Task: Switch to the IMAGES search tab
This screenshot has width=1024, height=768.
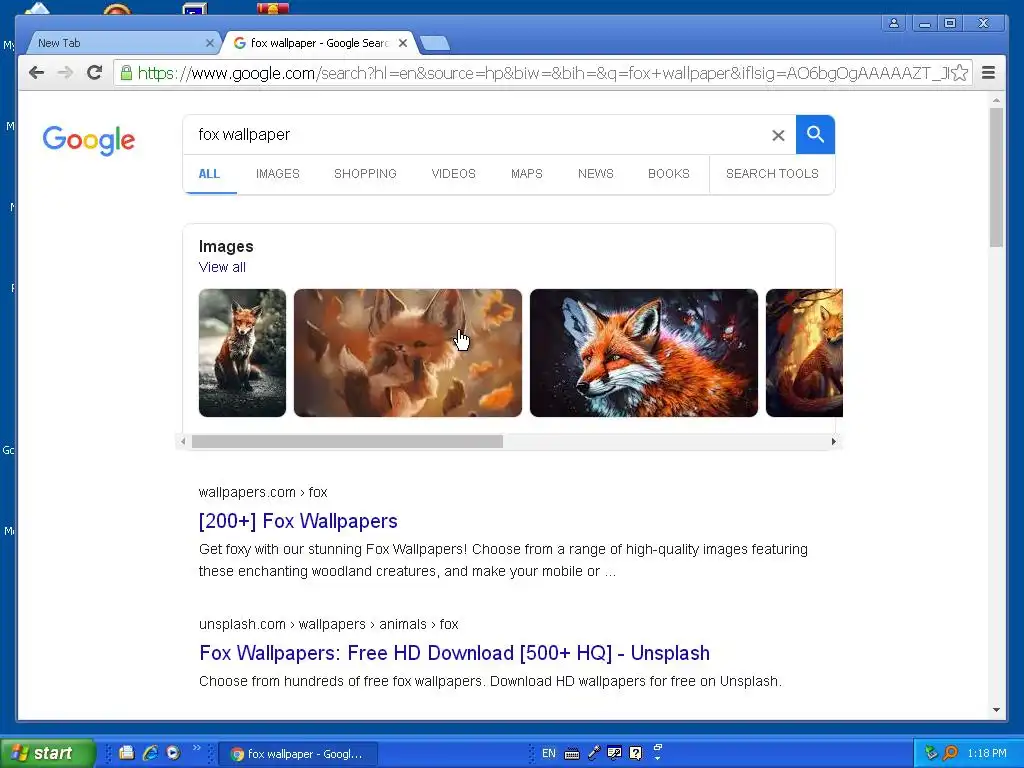Action: click(x=278, y=174)
